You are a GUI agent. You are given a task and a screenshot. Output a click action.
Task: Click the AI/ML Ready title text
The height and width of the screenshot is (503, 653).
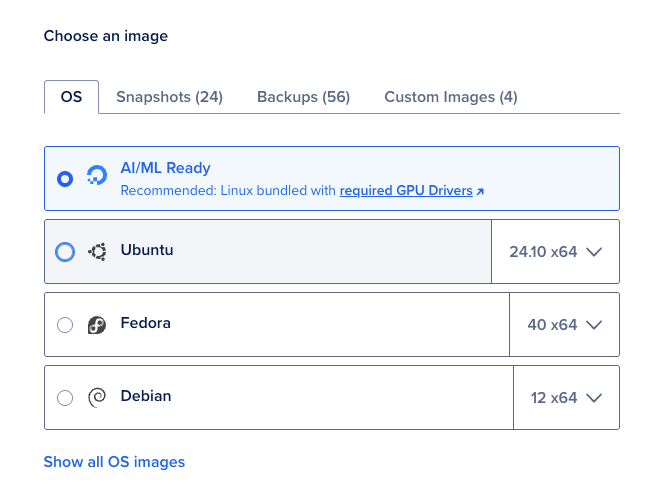tap(165, 168)
